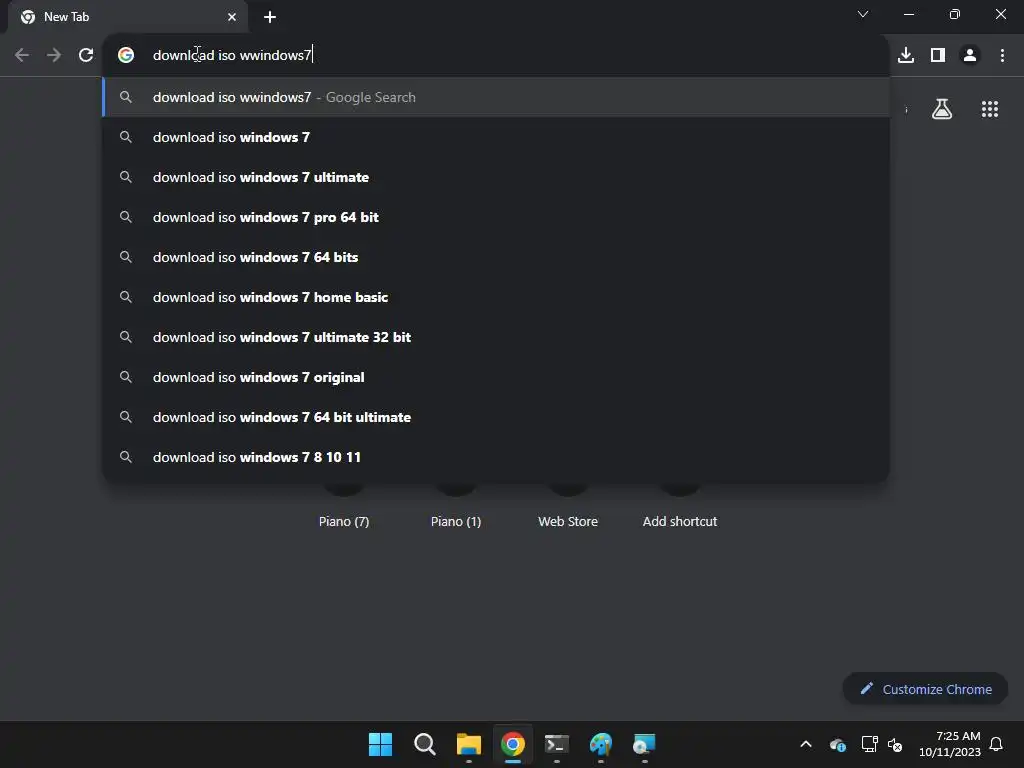Reload the page with refresh icon
Screen dimensions: 1024x768
click(x=86, y=55)
